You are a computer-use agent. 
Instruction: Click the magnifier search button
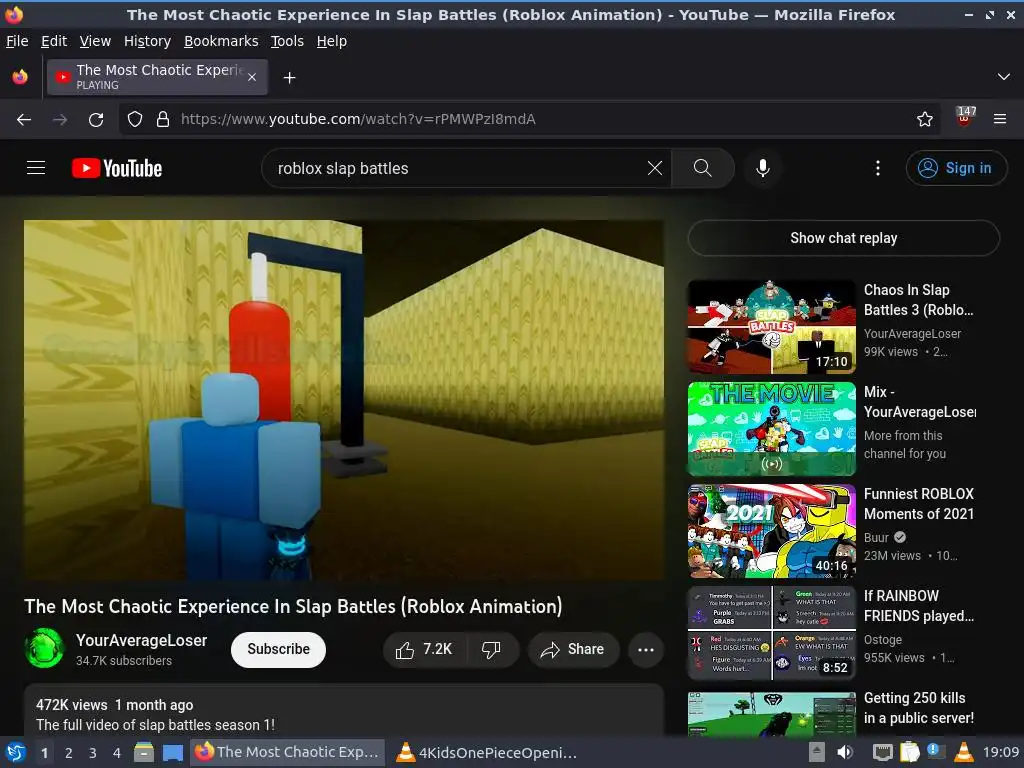tap(703, 168)
